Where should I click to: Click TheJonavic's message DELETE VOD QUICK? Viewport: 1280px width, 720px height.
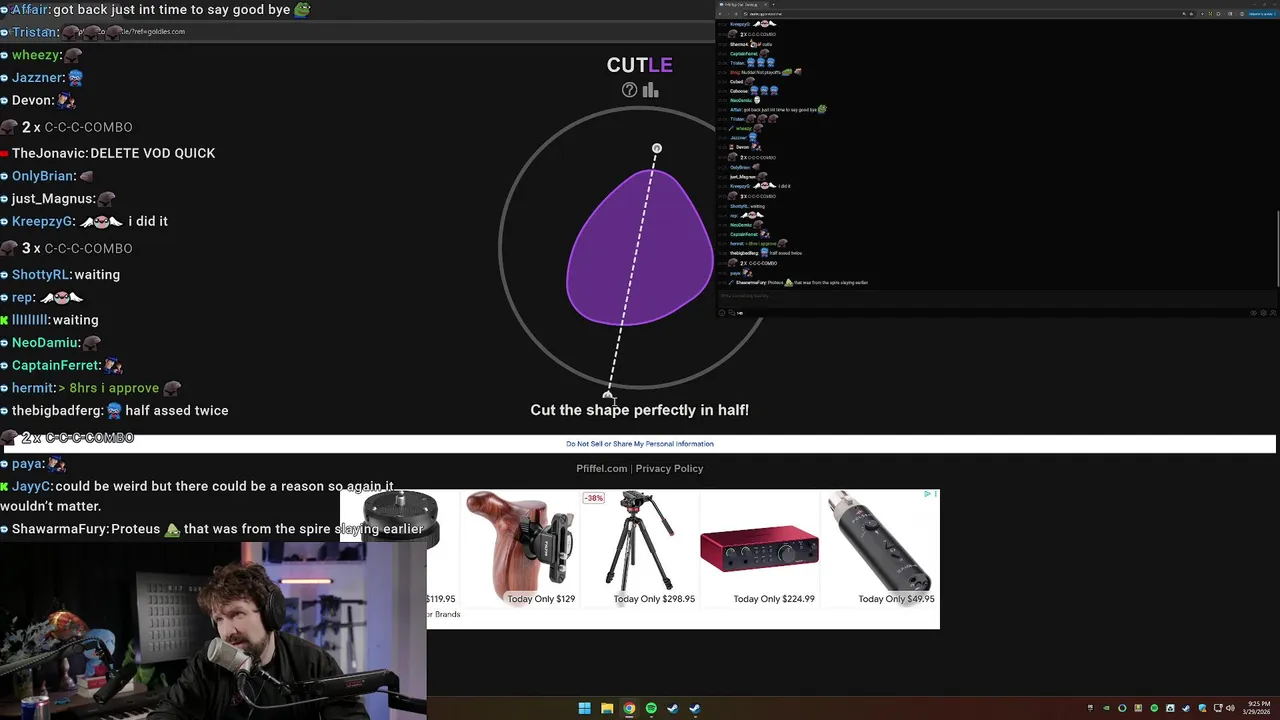click(152, 153)
